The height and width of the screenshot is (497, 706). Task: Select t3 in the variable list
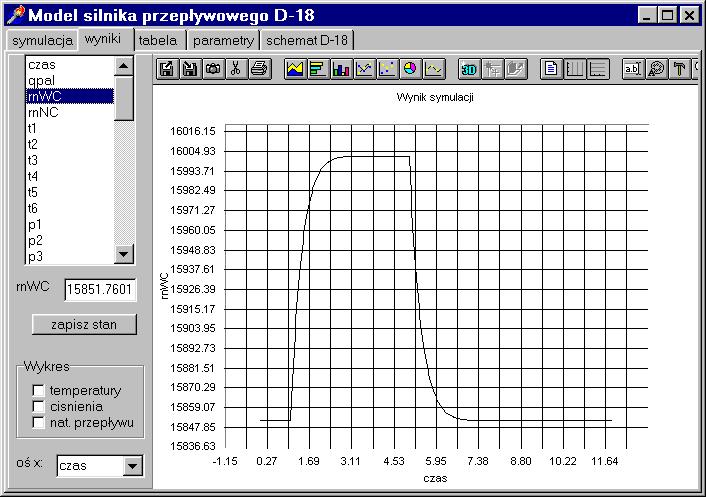click(x=70, y=160)
